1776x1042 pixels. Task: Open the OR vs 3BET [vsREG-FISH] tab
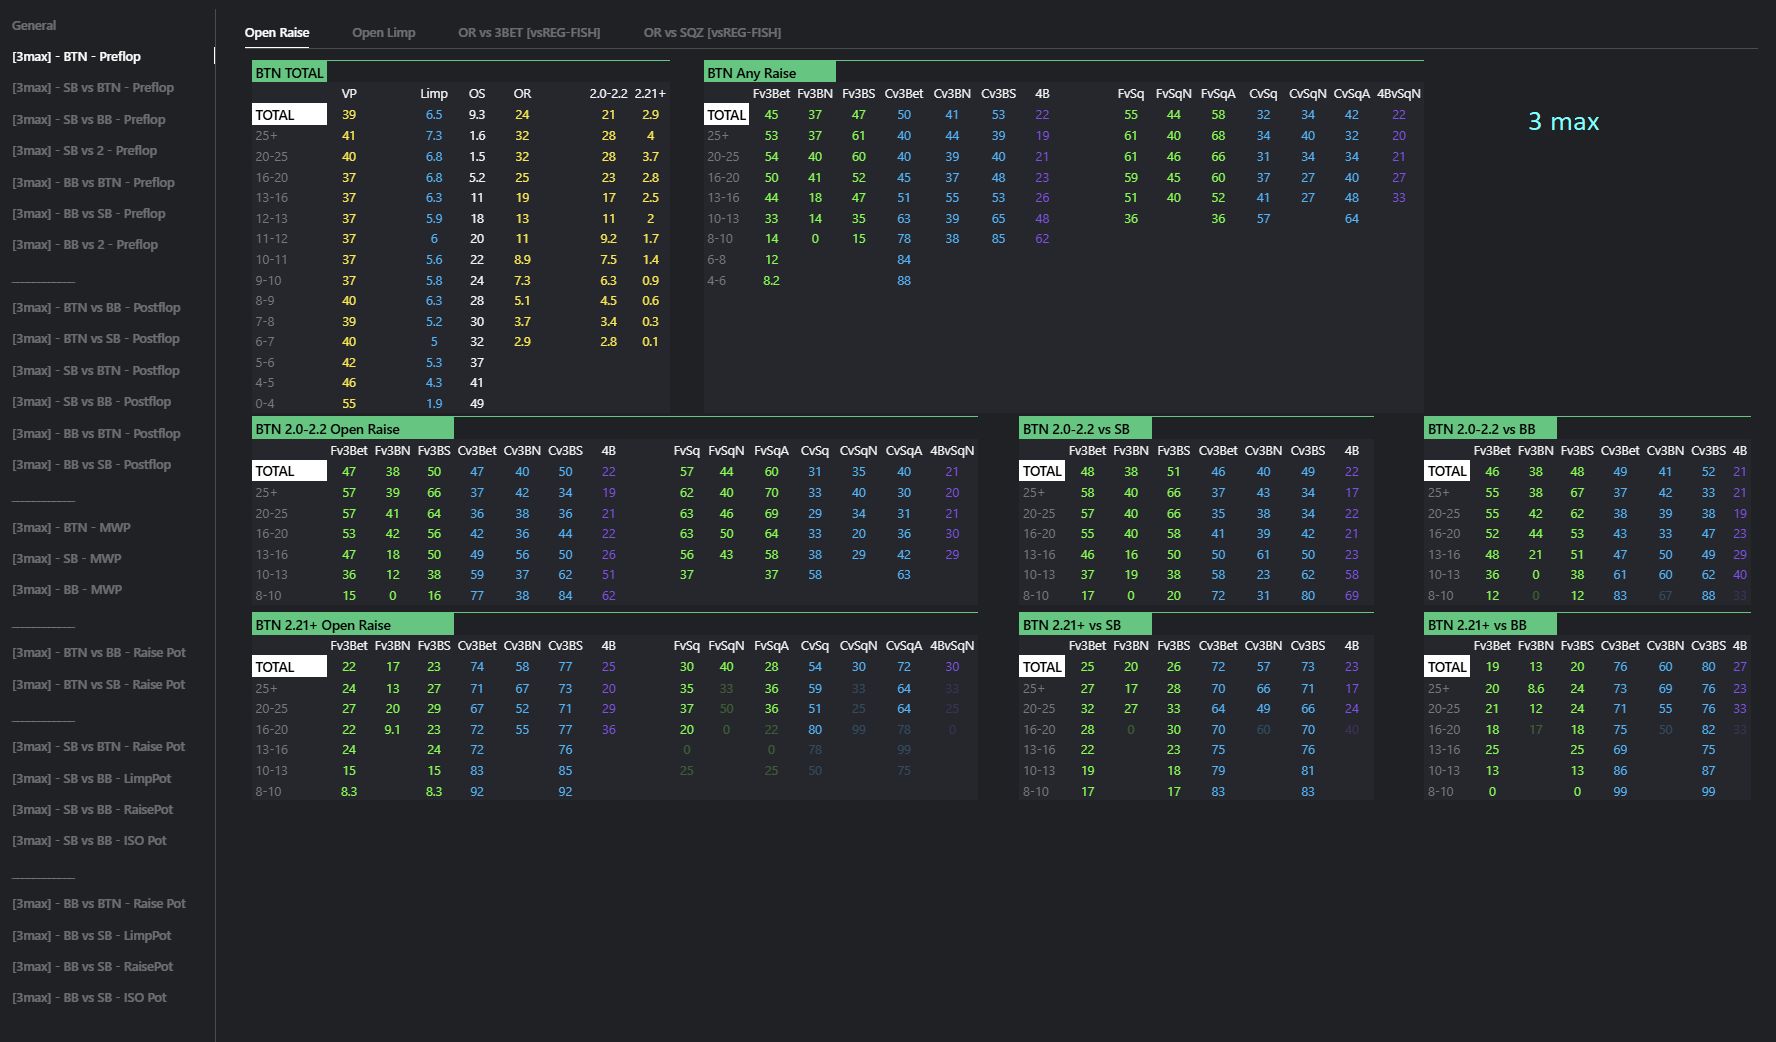click(x=529, y=33)
